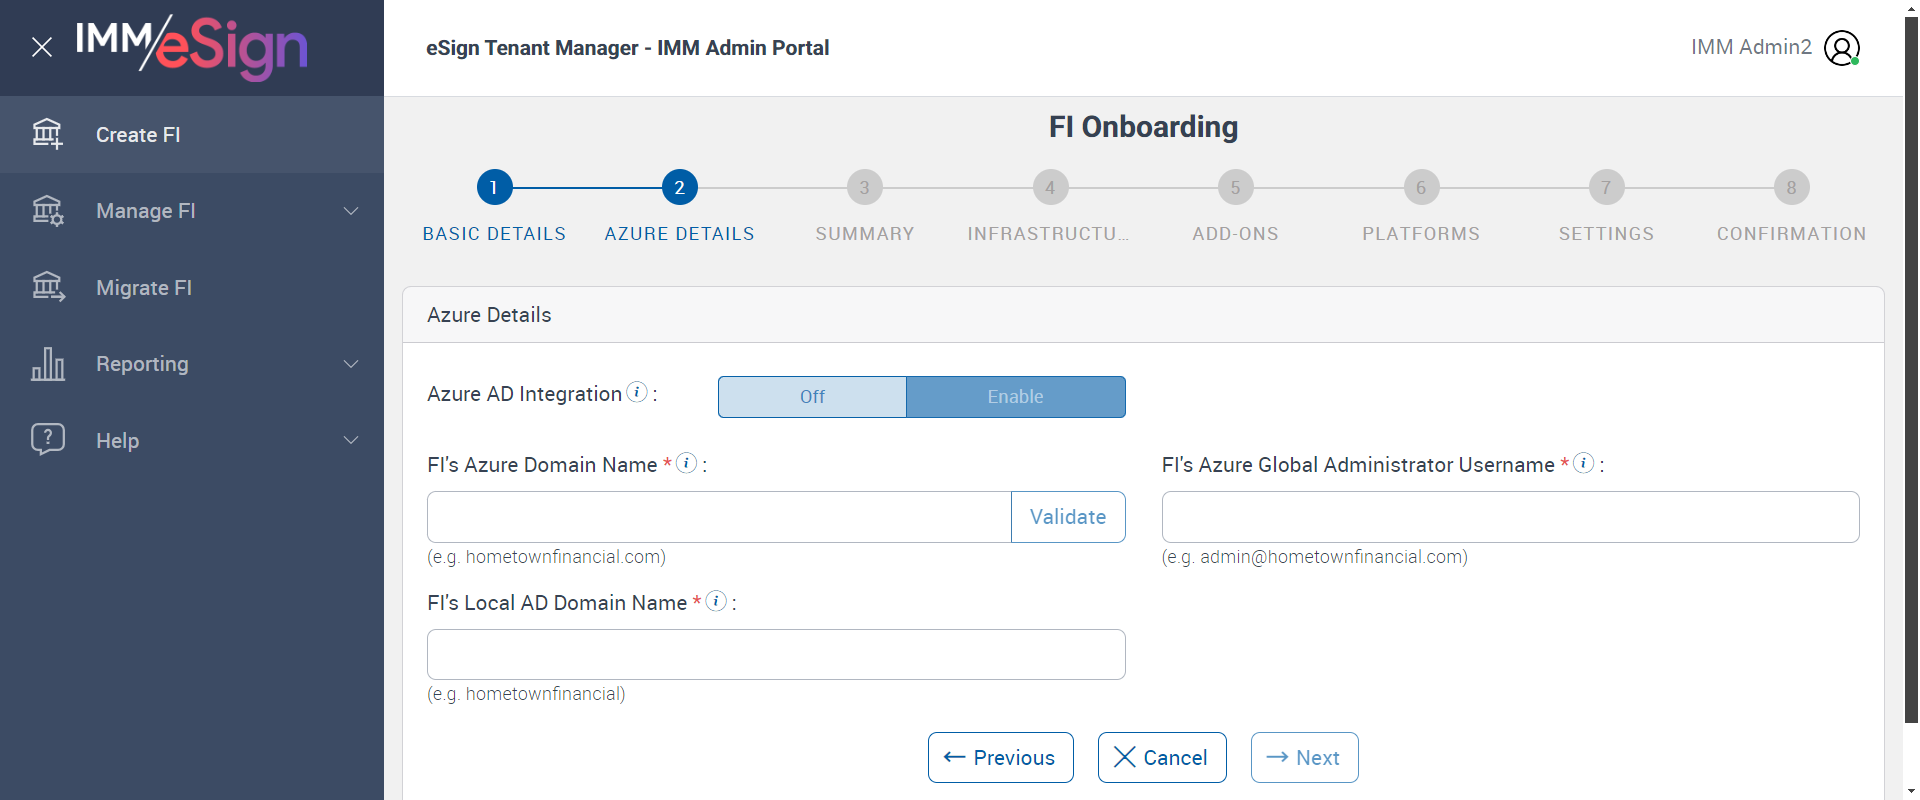The width and height of the screenshot is (1920, 800).
Task: Click info icon beside Local AD Domain Name
Action: (716, 601)
